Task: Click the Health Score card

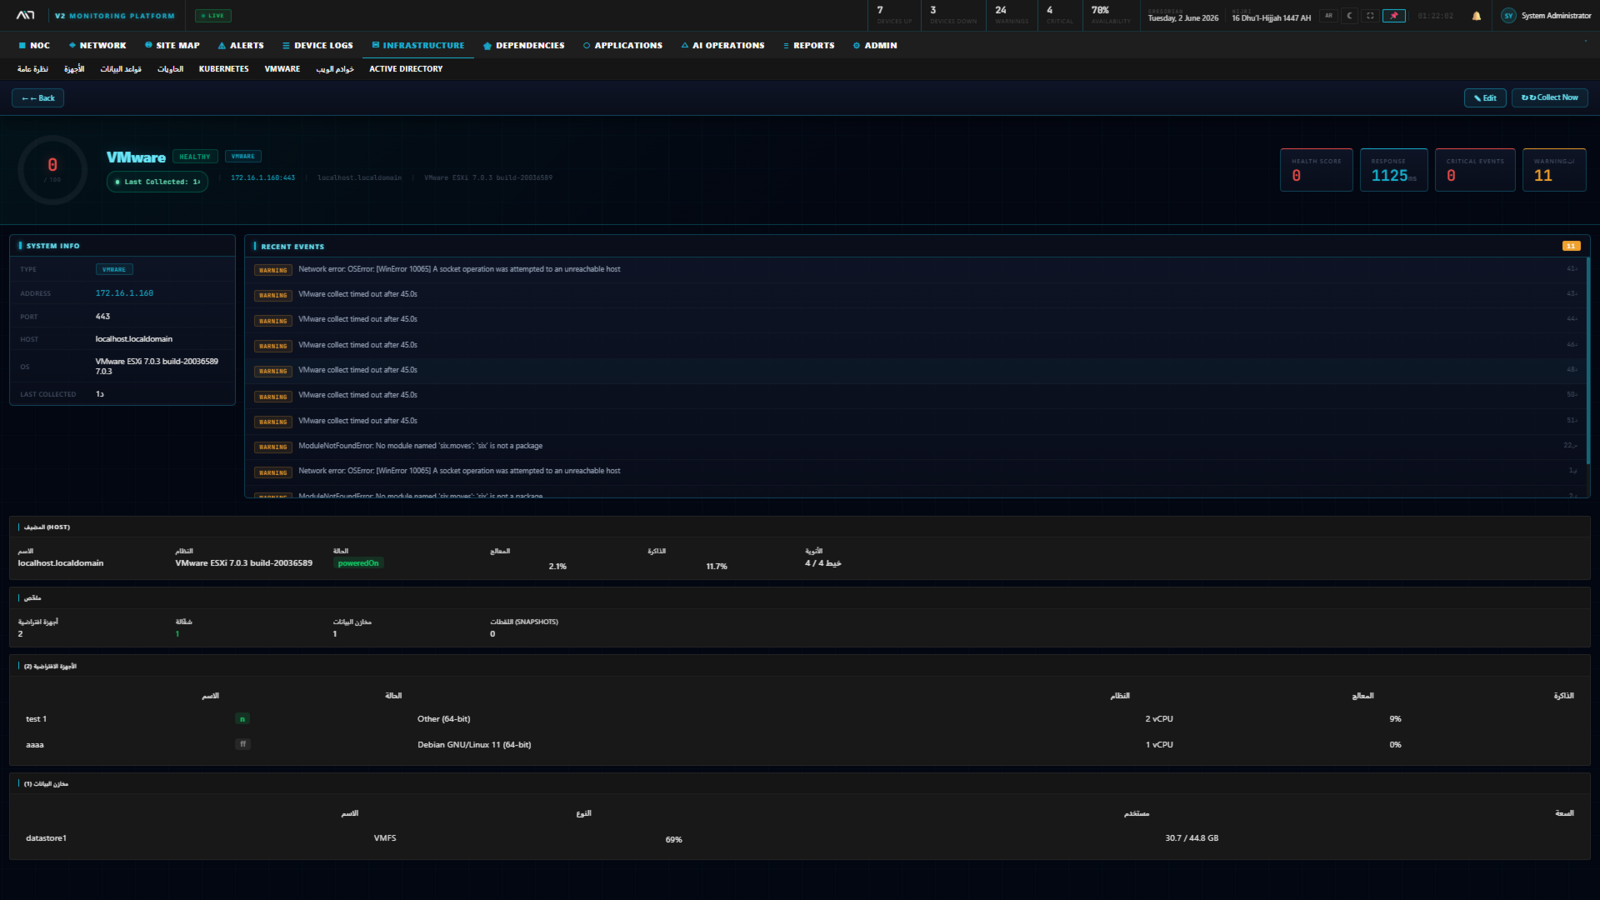Action: click(1316, 170)
